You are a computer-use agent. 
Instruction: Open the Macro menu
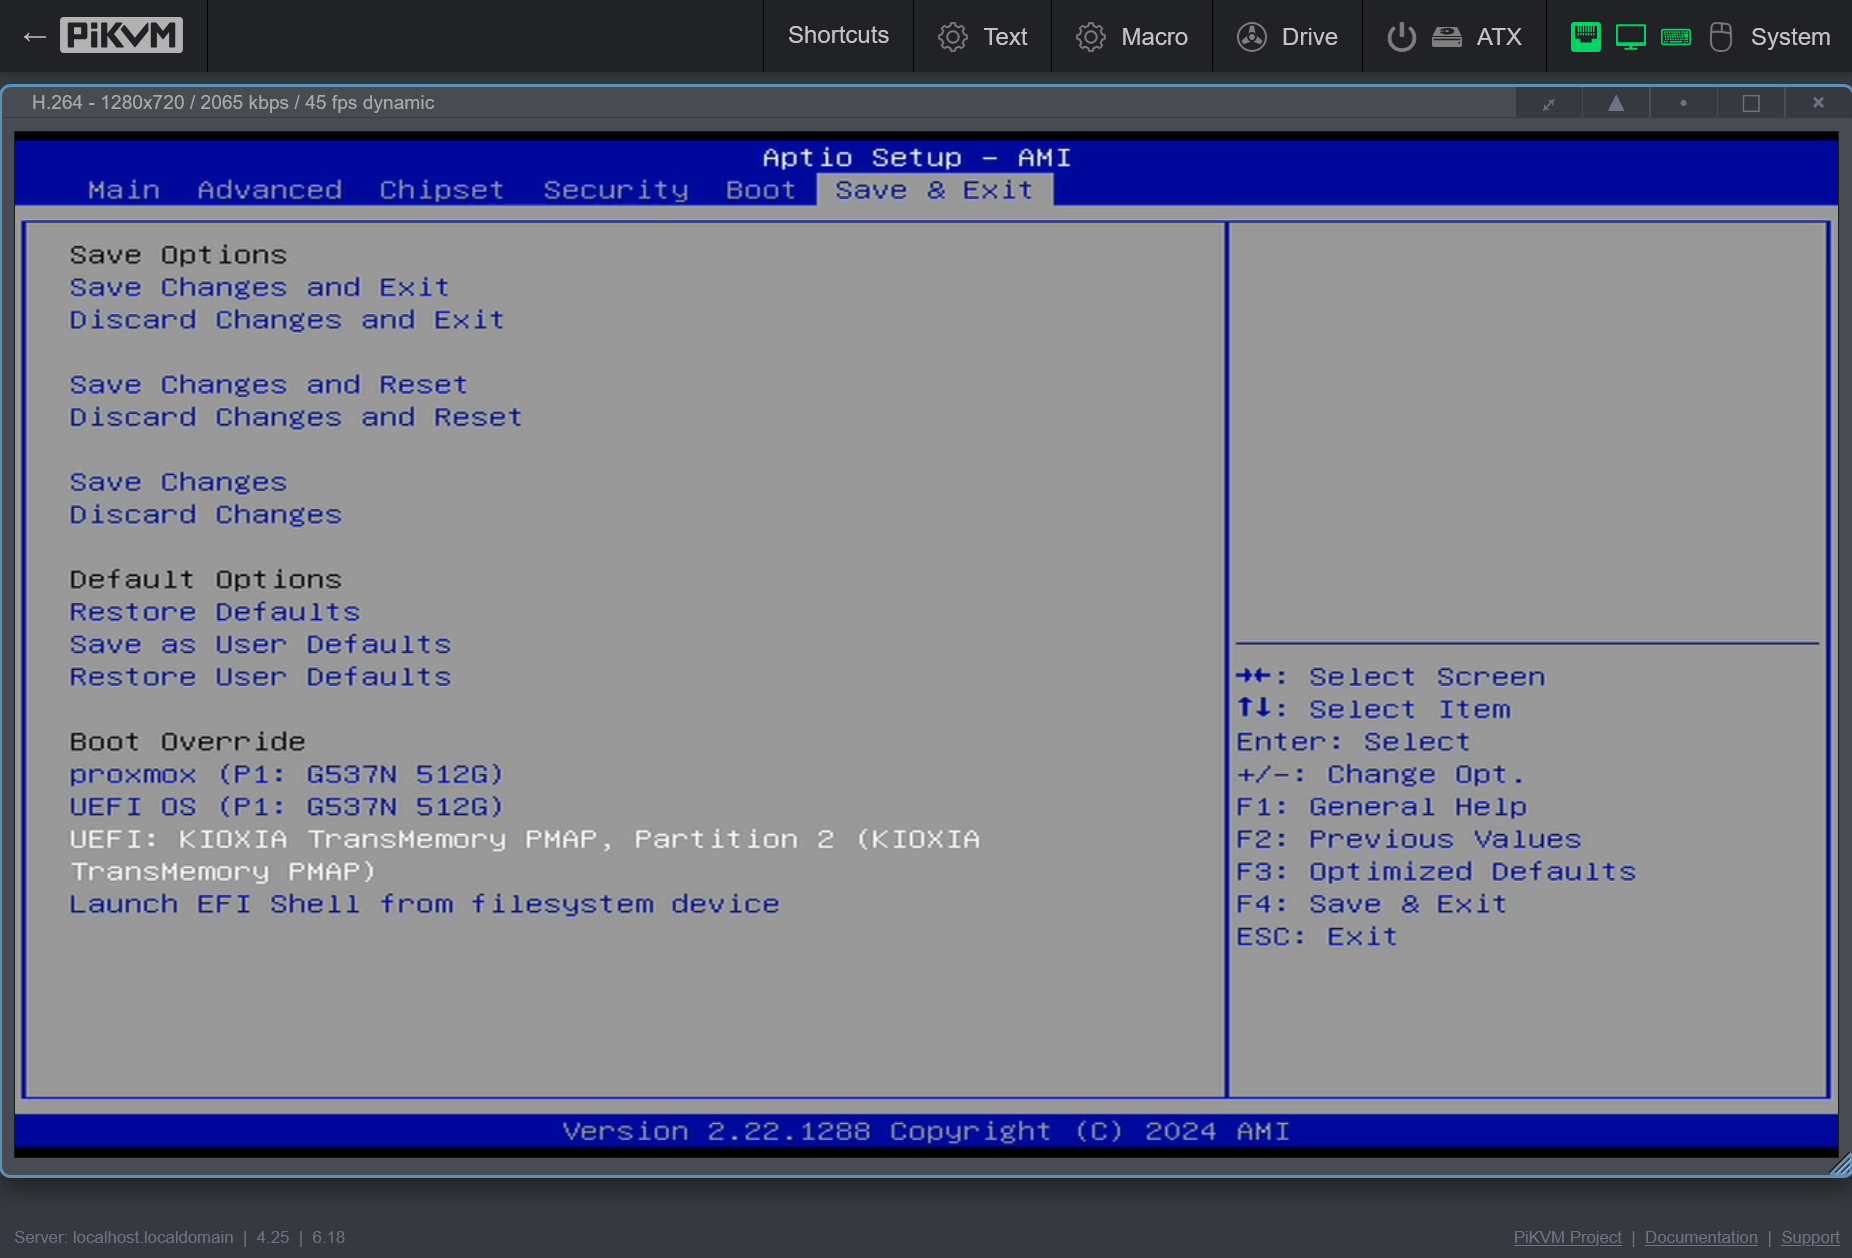1131,36
